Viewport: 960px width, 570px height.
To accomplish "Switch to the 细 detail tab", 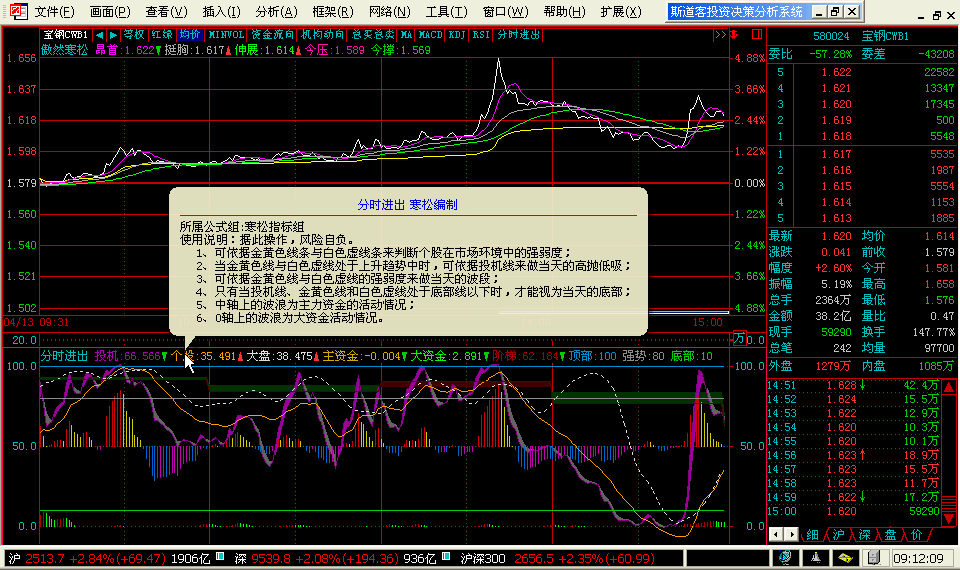I will coord(812,534).
